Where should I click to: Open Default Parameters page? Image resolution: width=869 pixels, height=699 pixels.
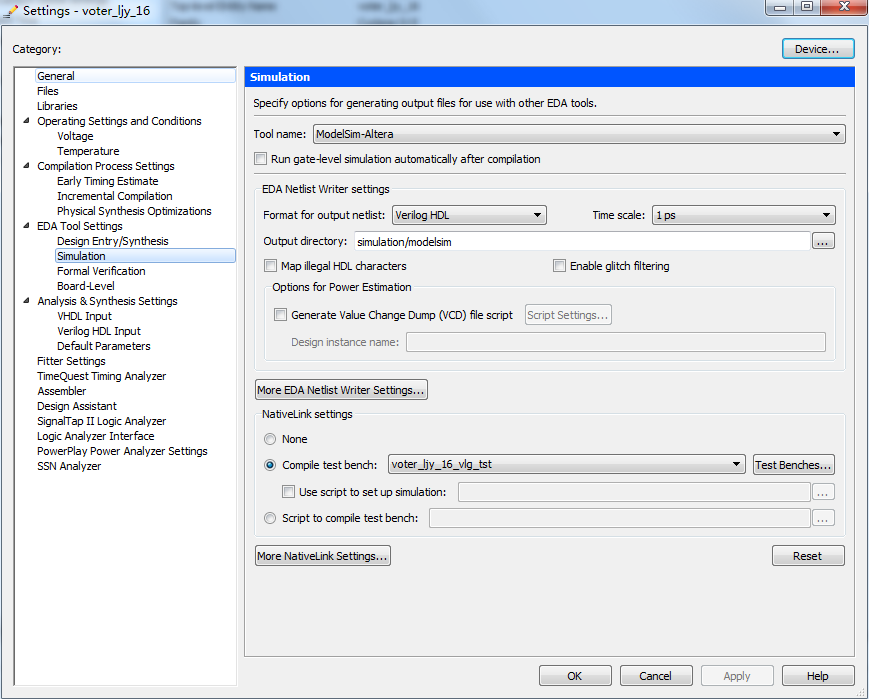tap(104, 345)
